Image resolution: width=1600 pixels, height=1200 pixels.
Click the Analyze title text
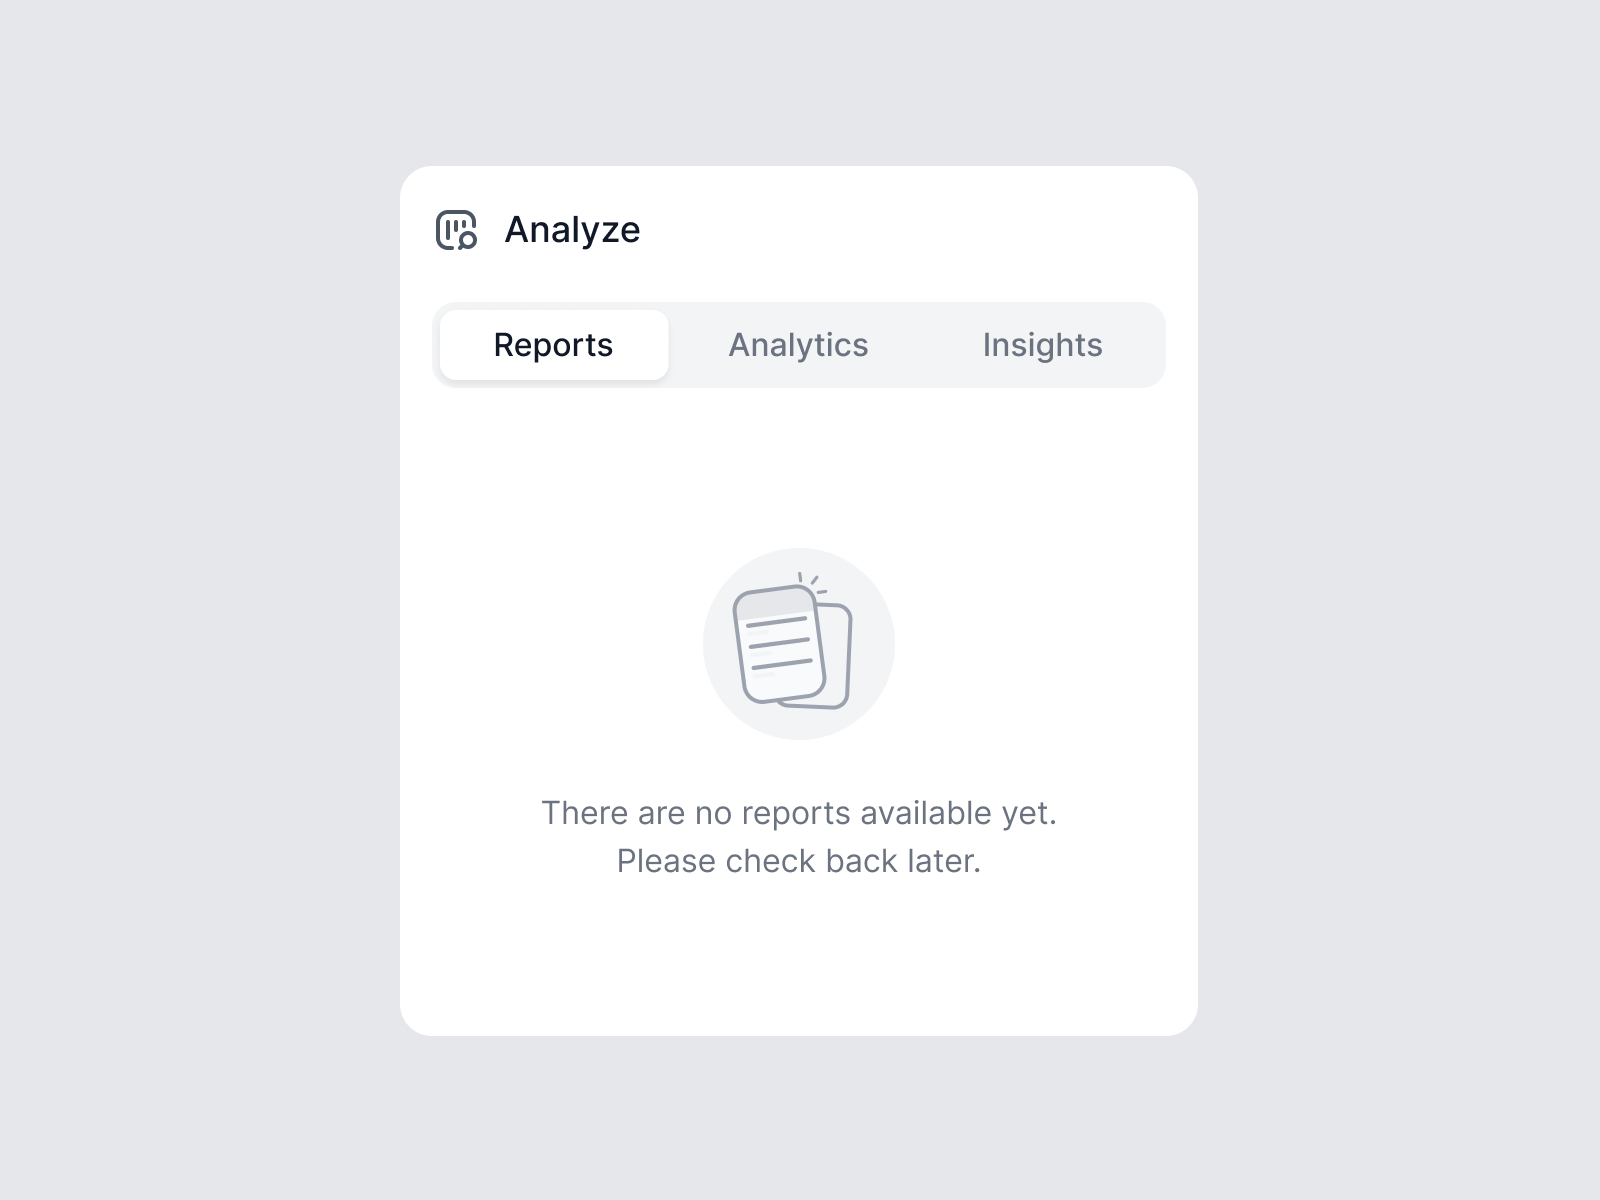[573, 229]
